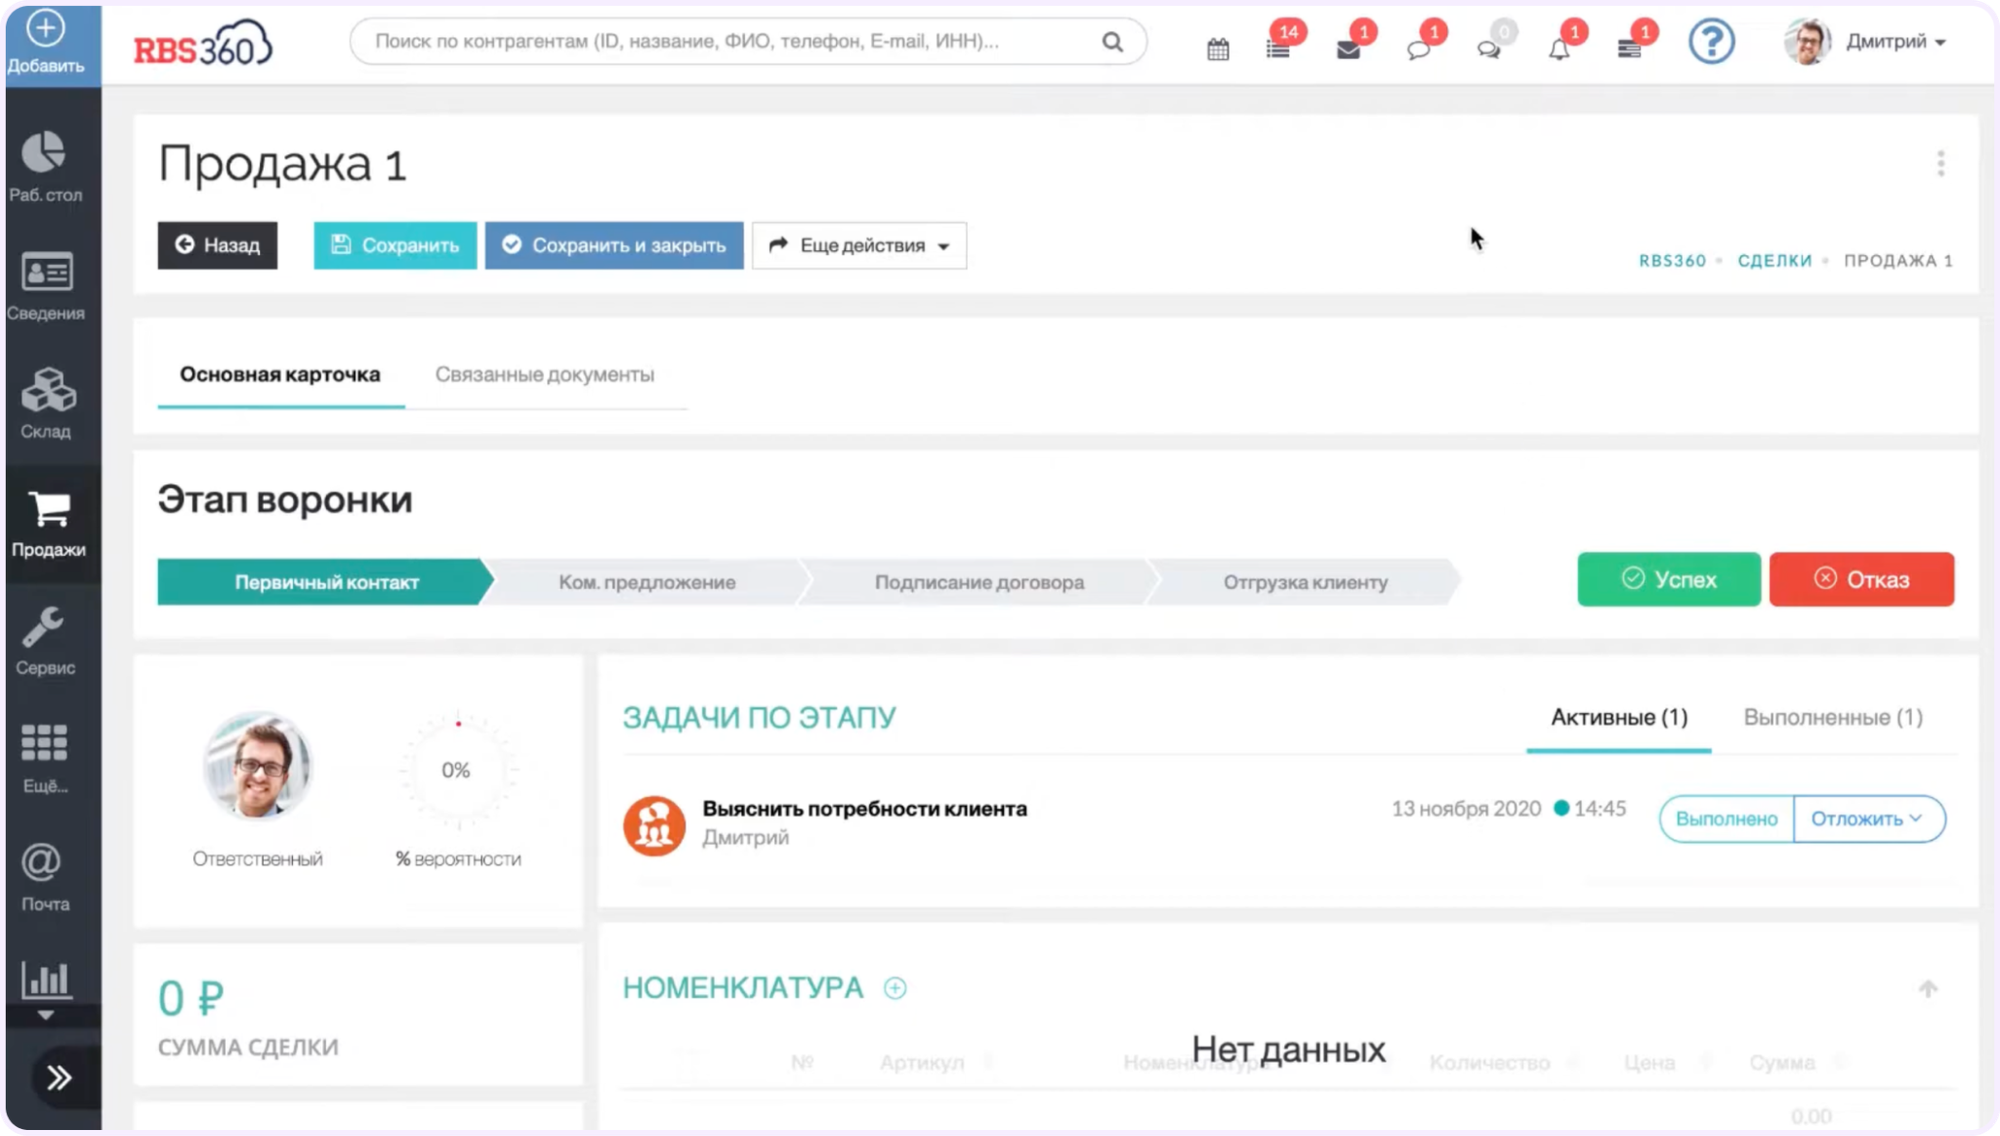Open Сведения section in sidebar
Viewport: 2000px width, 1136px height.
pos(45,286)
